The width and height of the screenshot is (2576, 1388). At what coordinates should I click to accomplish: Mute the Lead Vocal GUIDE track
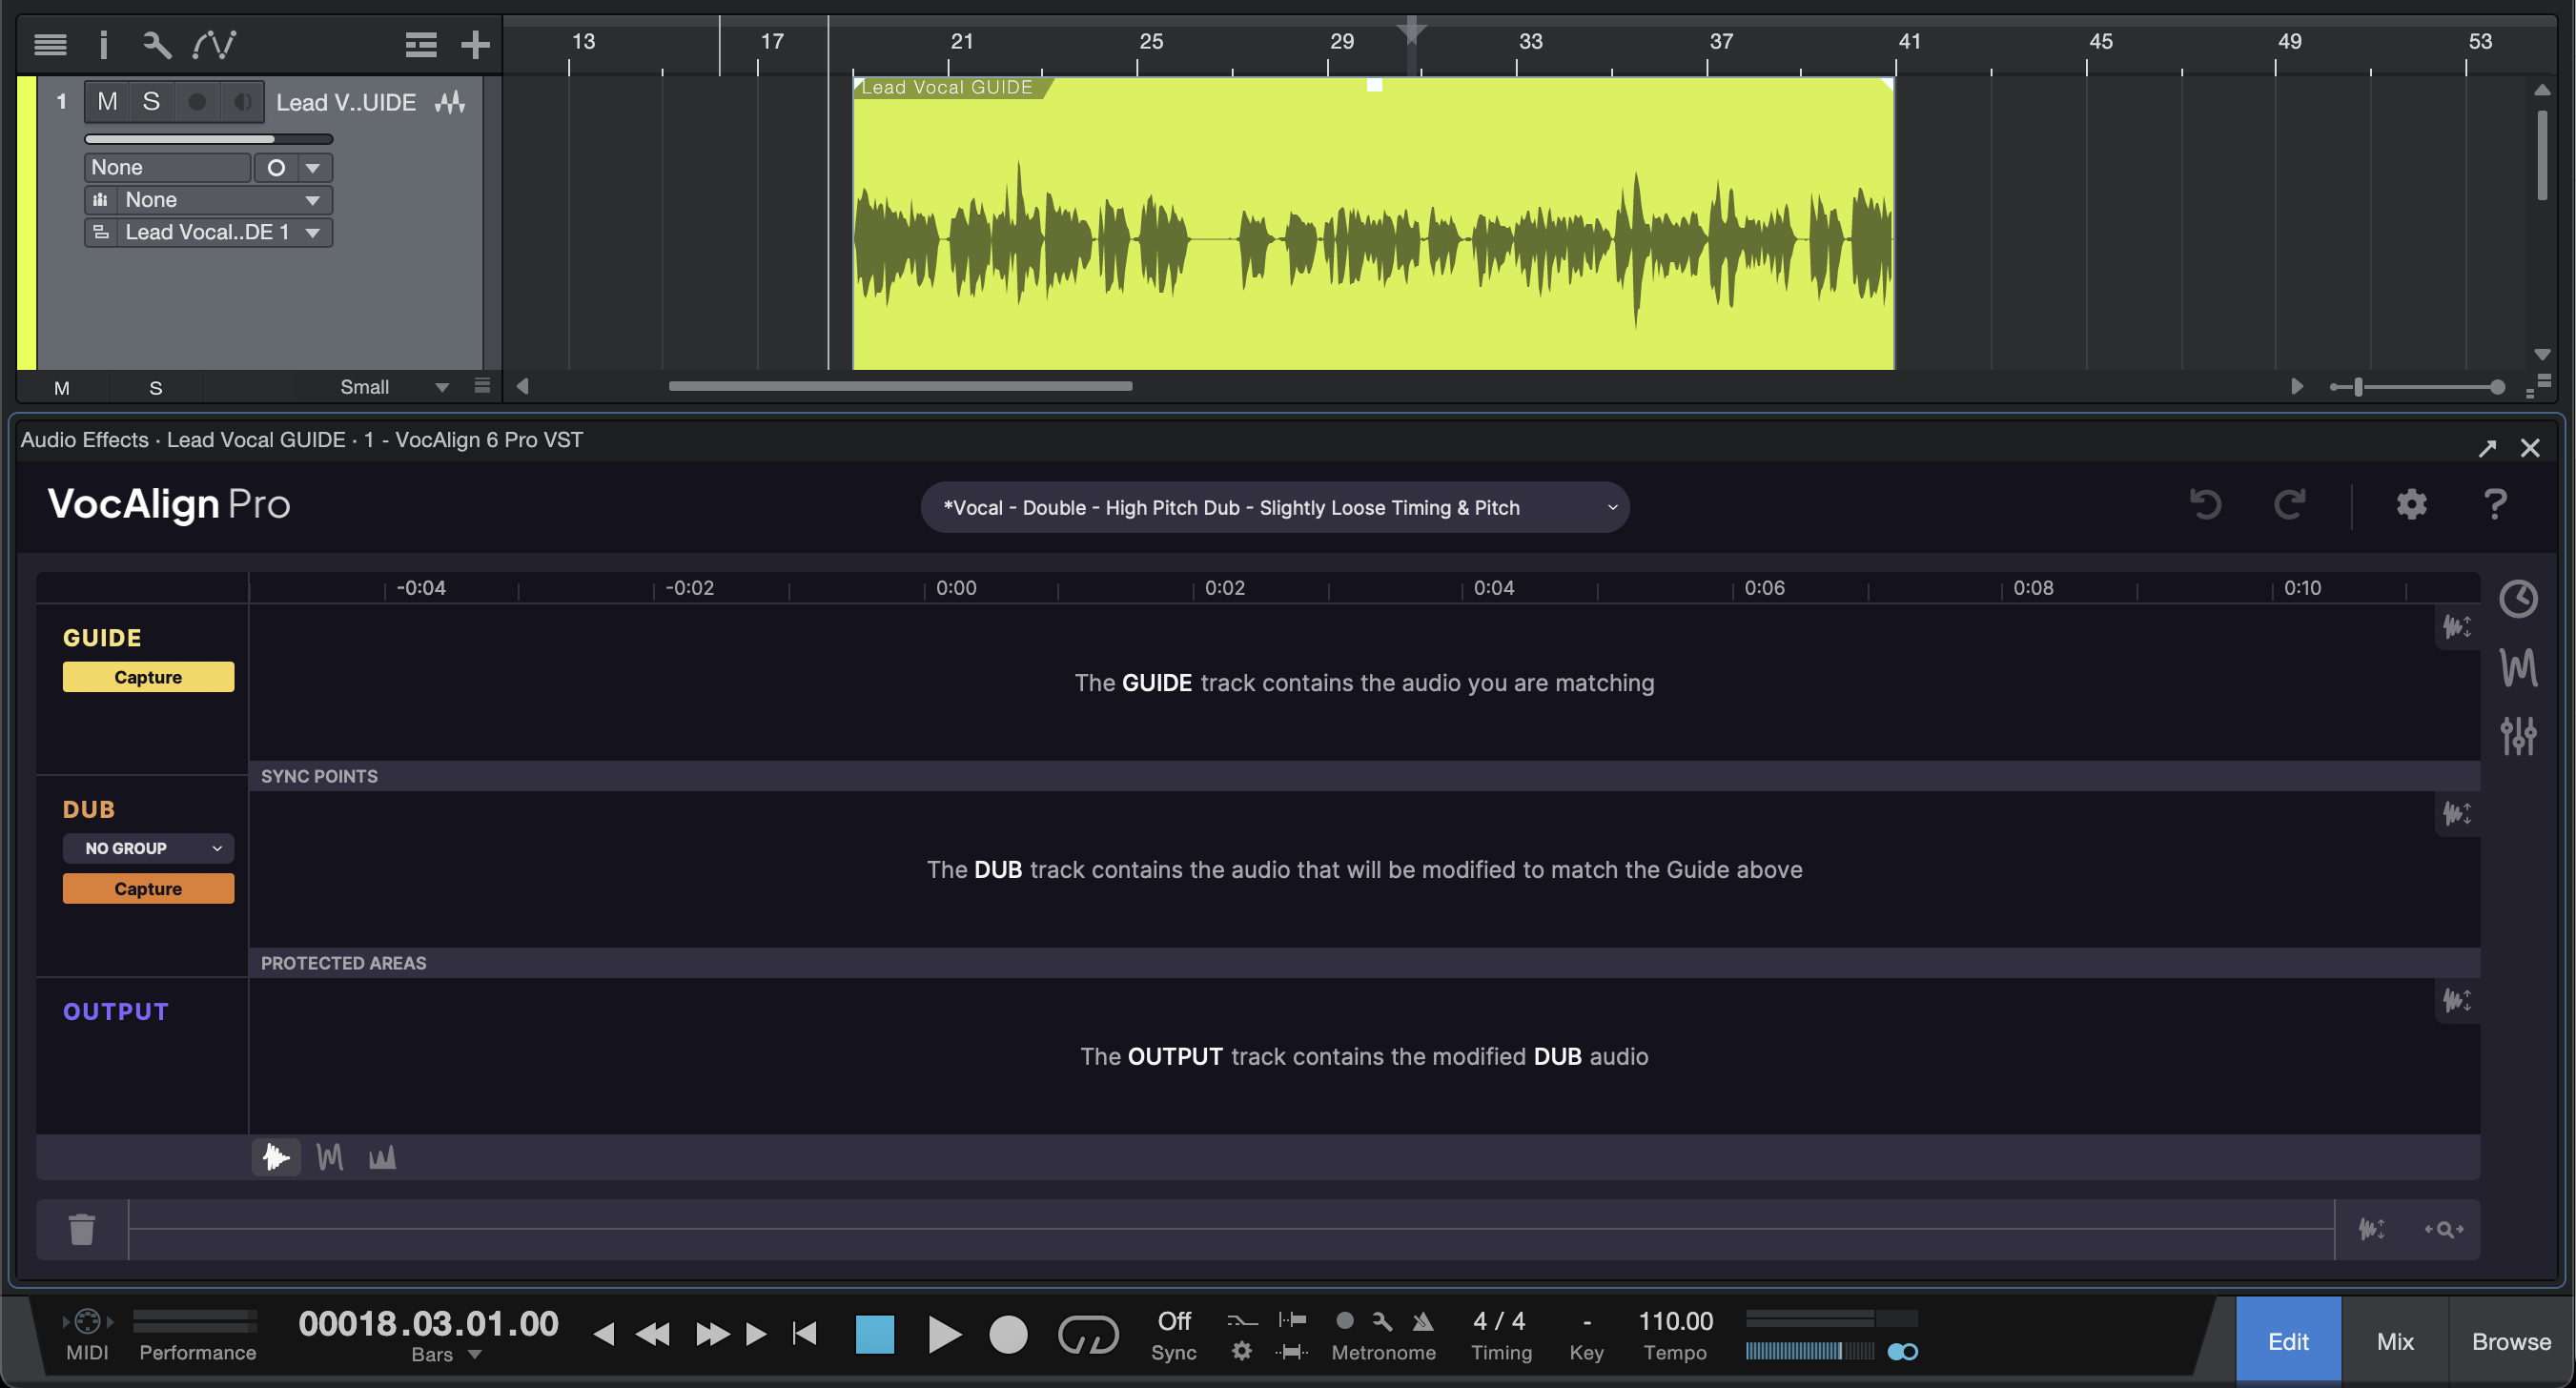point(108,102)
